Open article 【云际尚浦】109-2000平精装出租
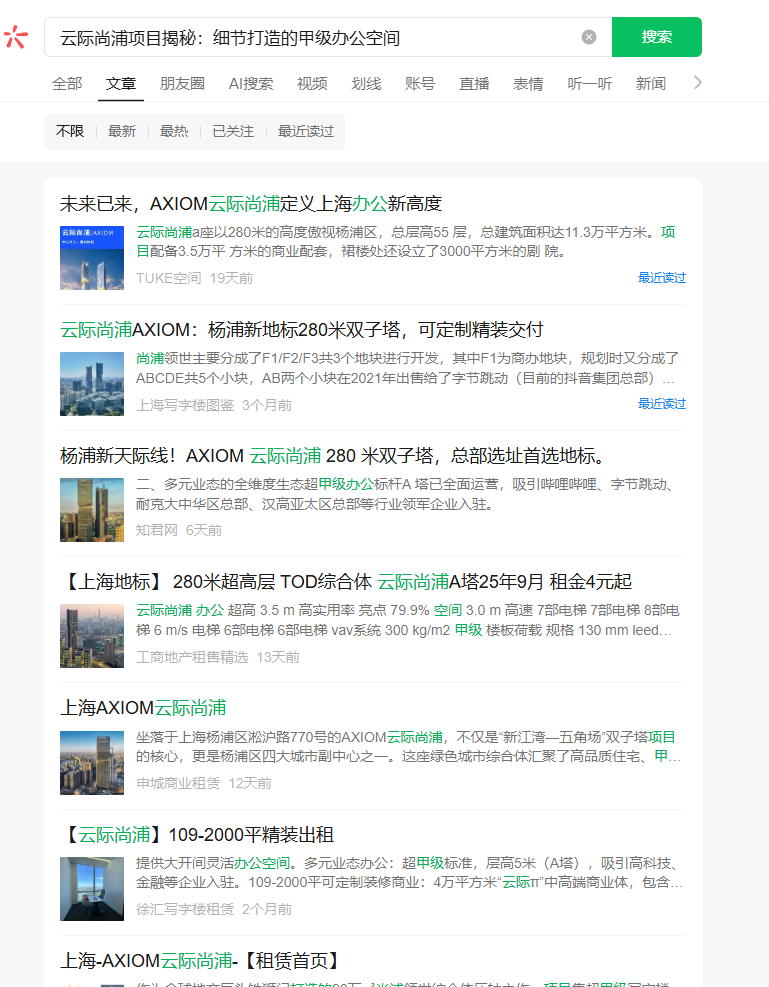The height and width of the screenshot is (987, 769). point(197,835)
